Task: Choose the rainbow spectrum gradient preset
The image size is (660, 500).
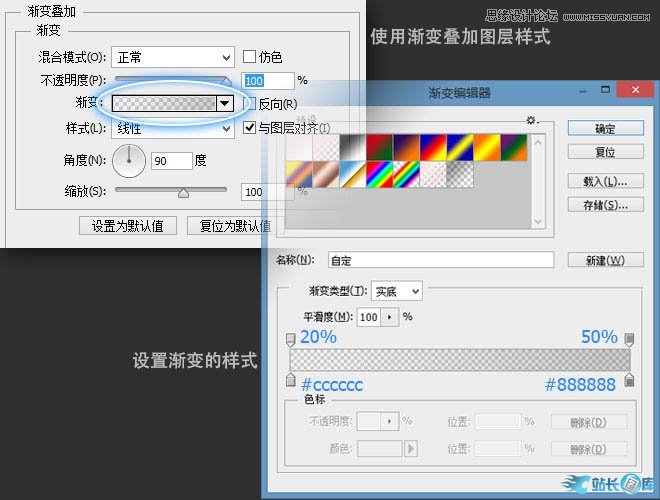Action: pyautogui.click(x=379, y=175)
